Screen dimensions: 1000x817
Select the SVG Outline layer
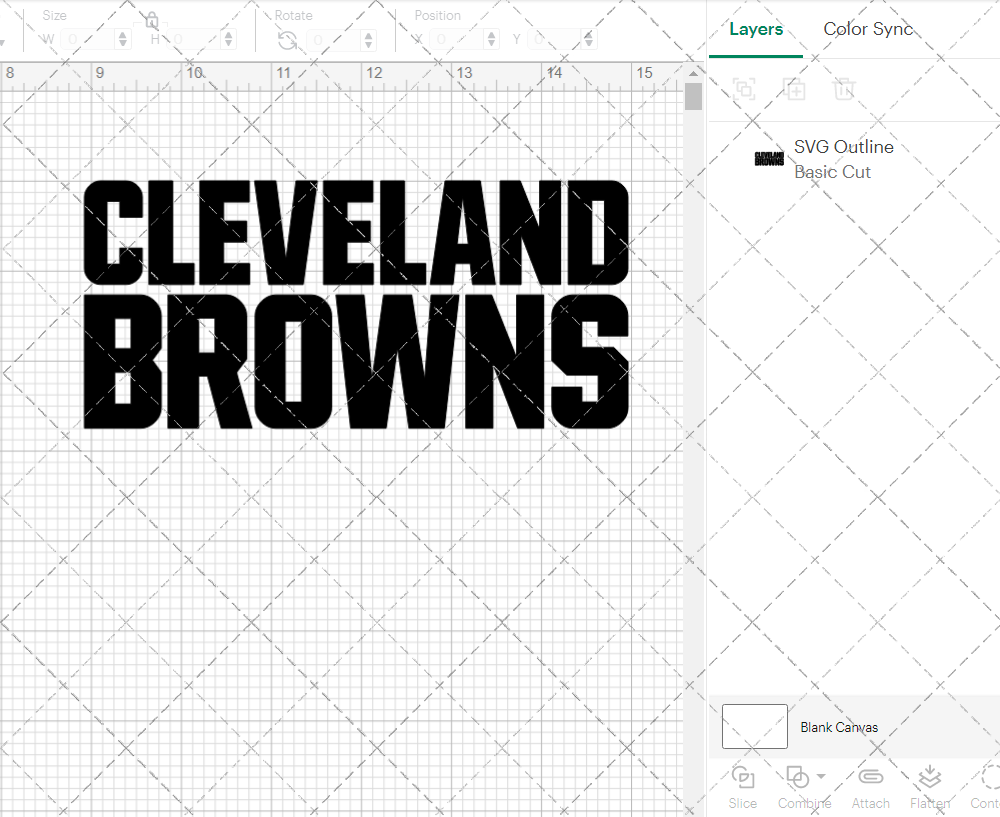[843, 159]
